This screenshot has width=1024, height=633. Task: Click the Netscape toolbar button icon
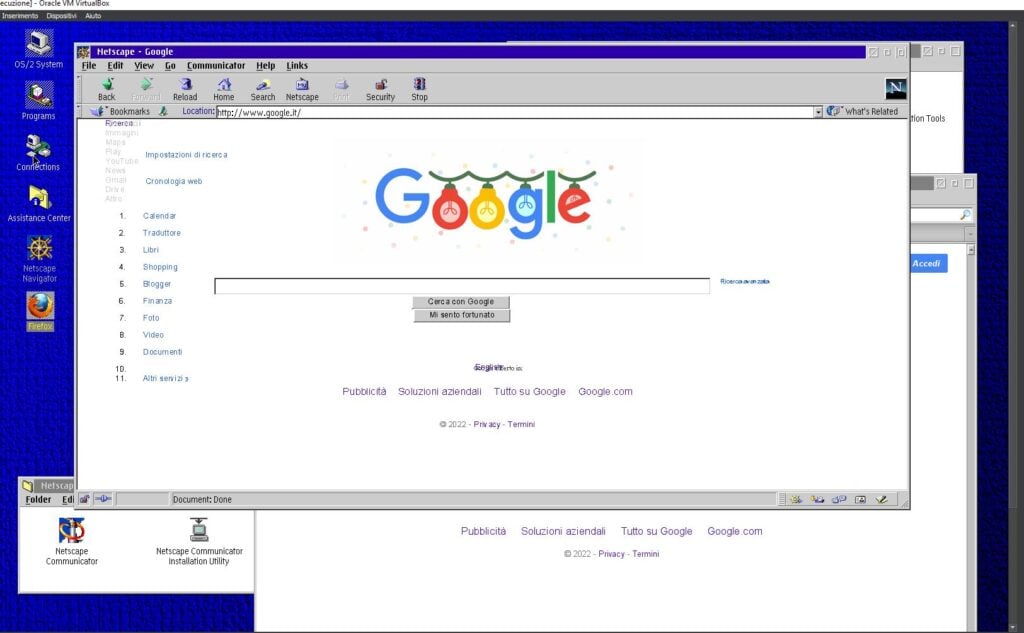tap(302, 84)
